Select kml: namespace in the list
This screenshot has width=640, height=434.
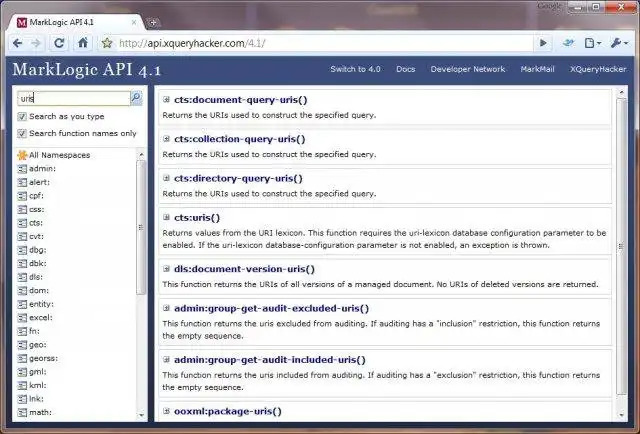click(x=38, y=385)
